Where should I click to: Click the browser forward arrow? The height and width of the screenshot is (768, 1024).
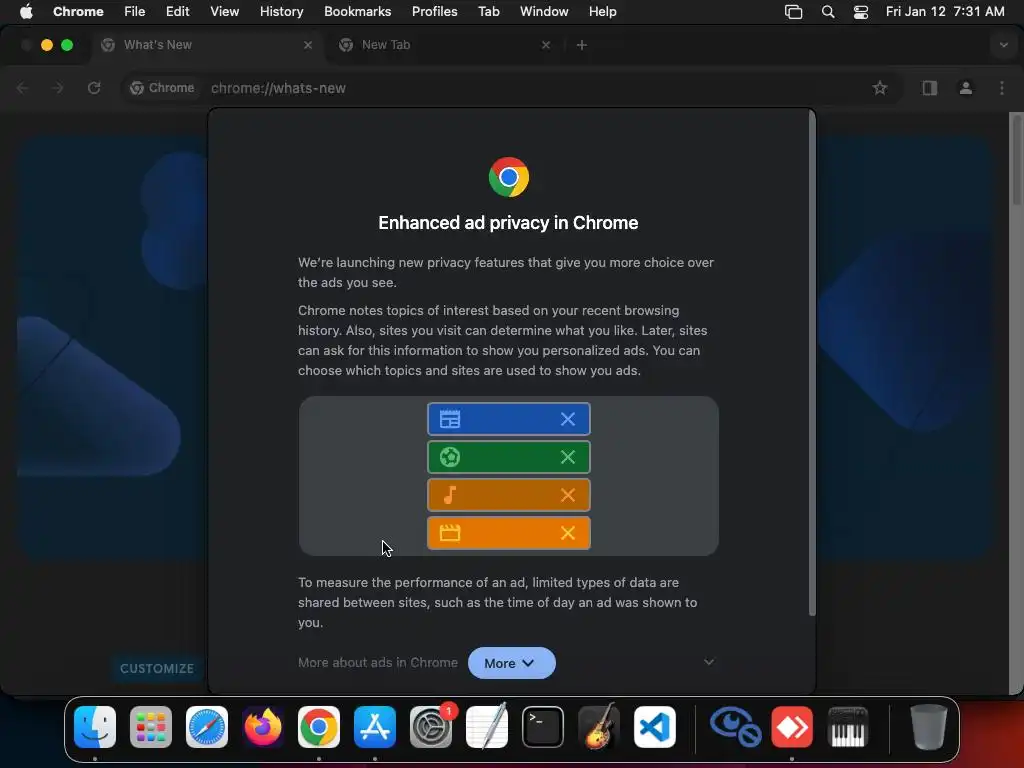pyautogui.click(x=58, y=88)
